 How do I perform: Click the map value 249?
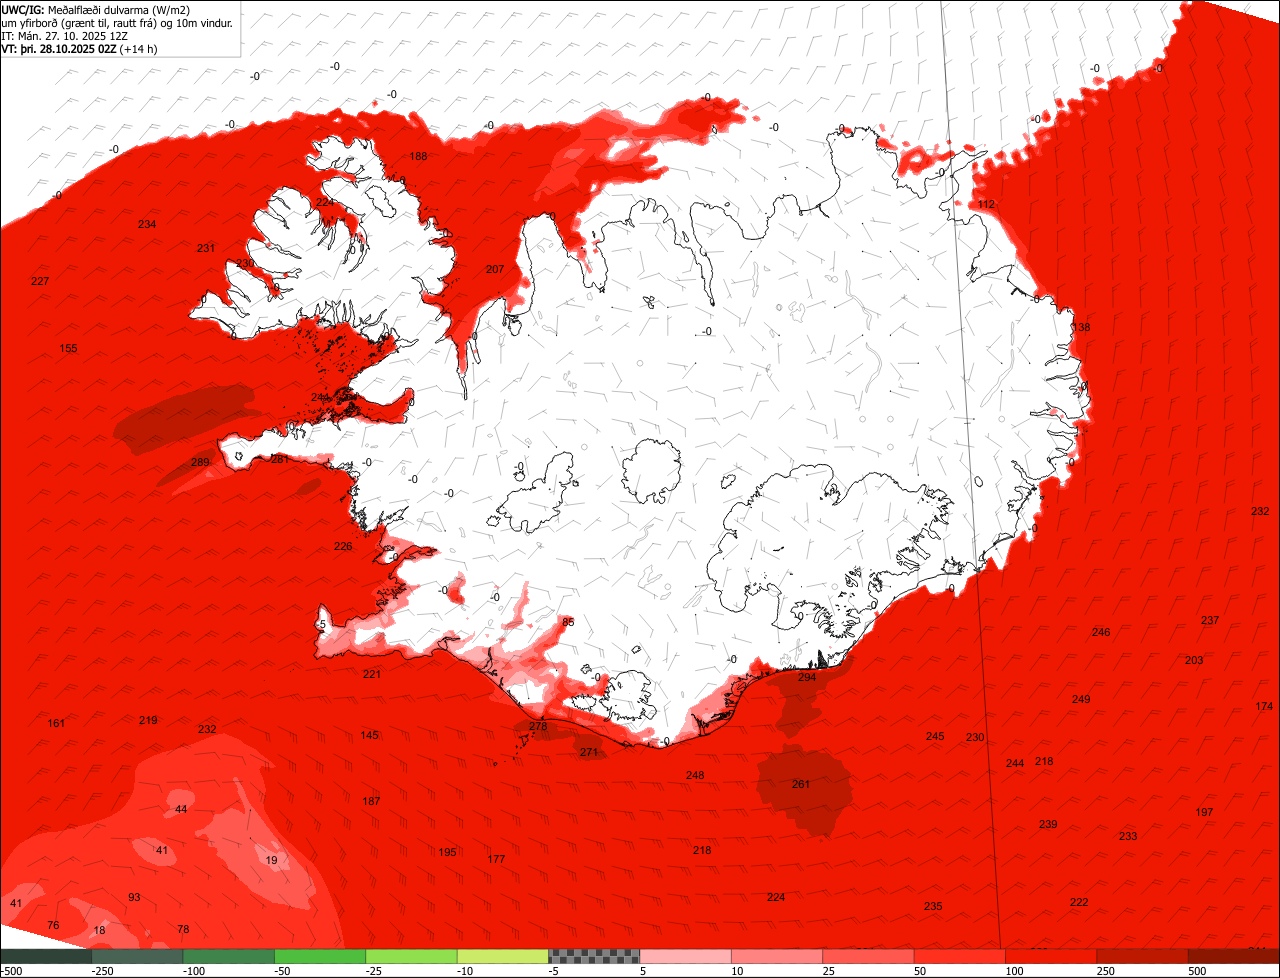click(1081, 699)
